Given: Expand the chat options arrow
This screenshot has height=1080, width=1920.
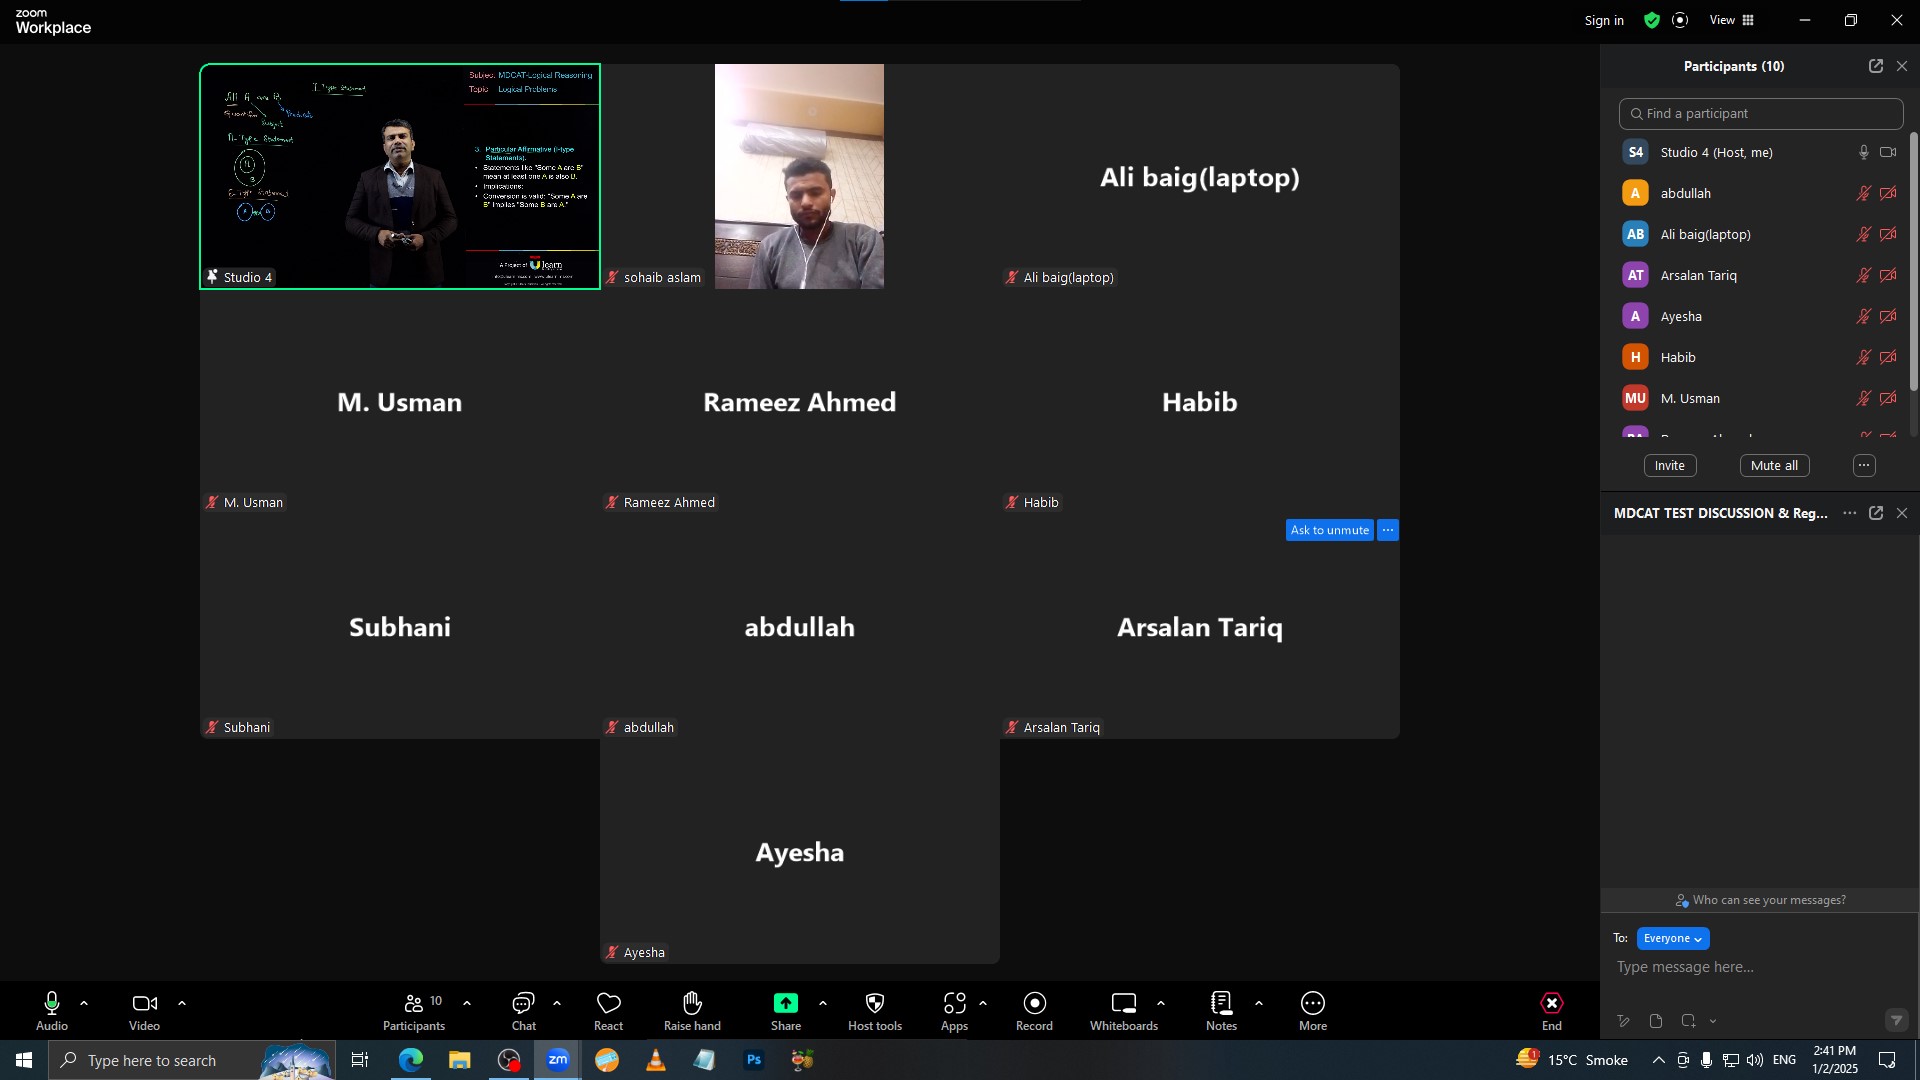Looking at the screenshot, I should pos(557,1003).
